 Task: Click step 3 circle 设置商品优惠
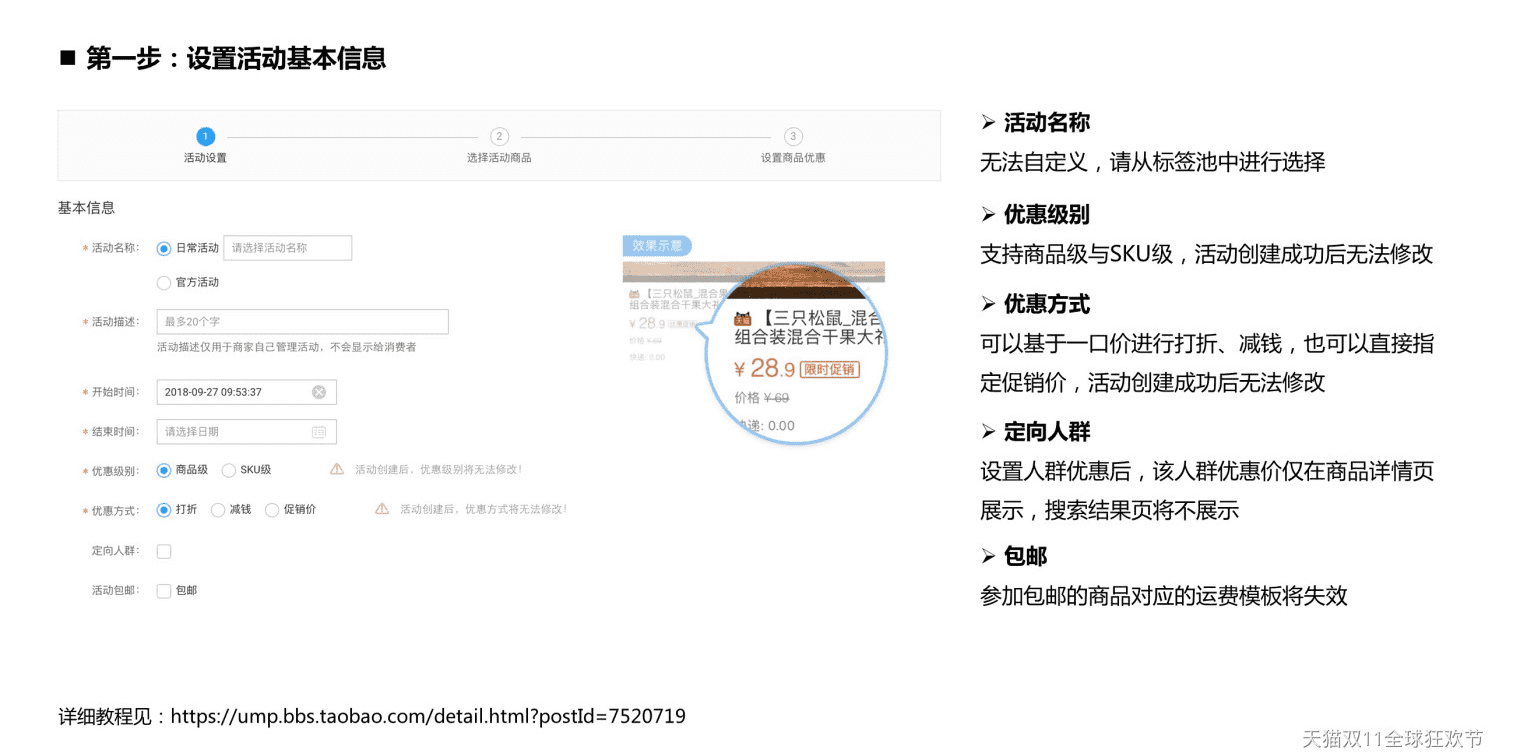tap(793, 137)
